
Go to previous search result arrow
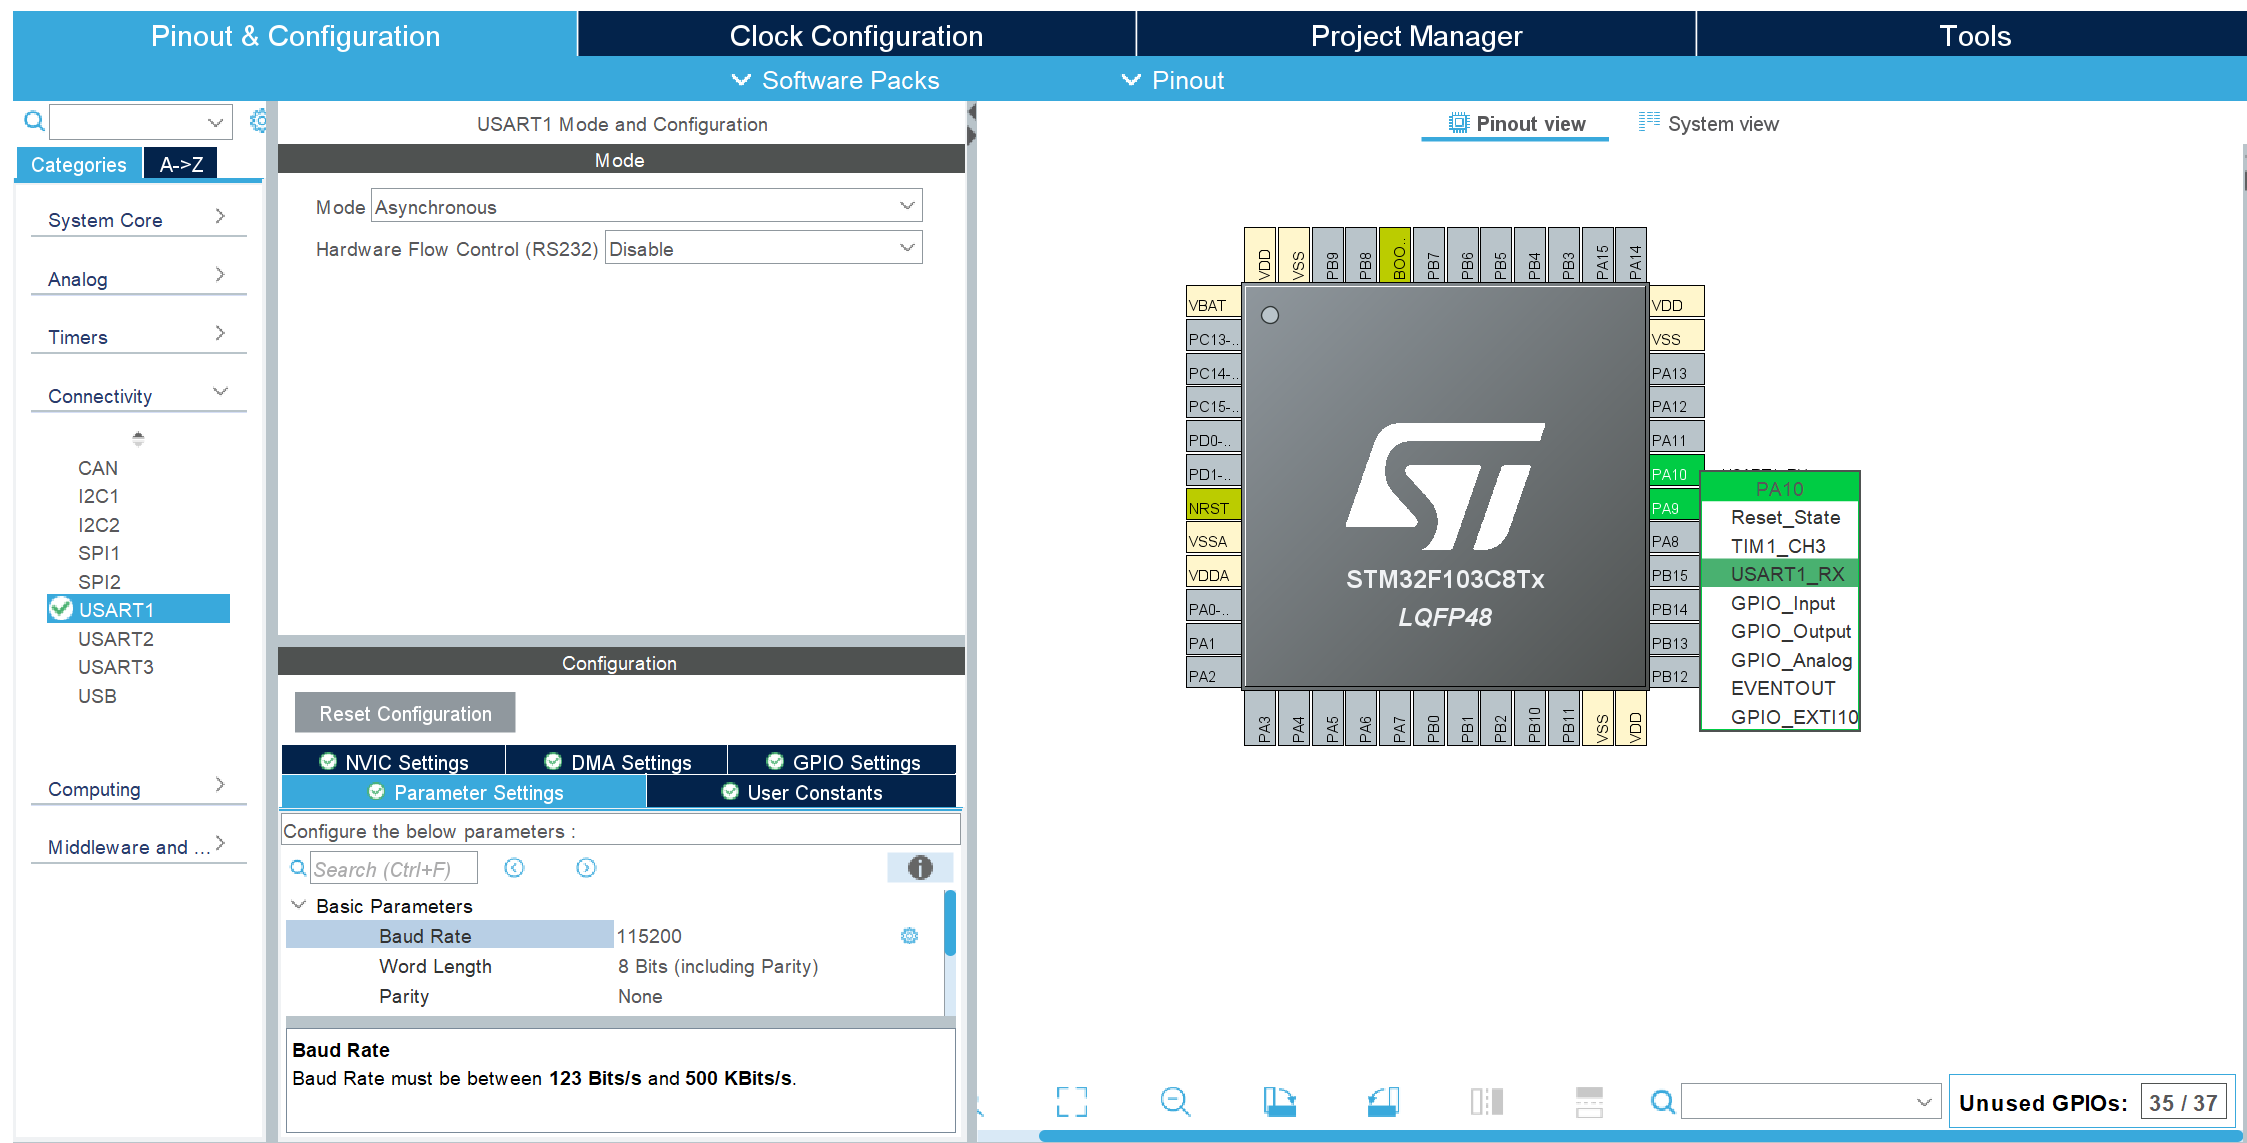[x=514, y=868]
